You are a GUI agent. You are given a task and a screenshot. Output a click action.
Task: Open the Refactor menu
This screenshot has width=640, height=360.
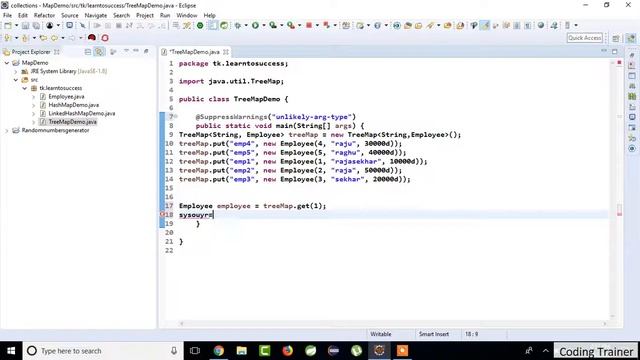44,16
